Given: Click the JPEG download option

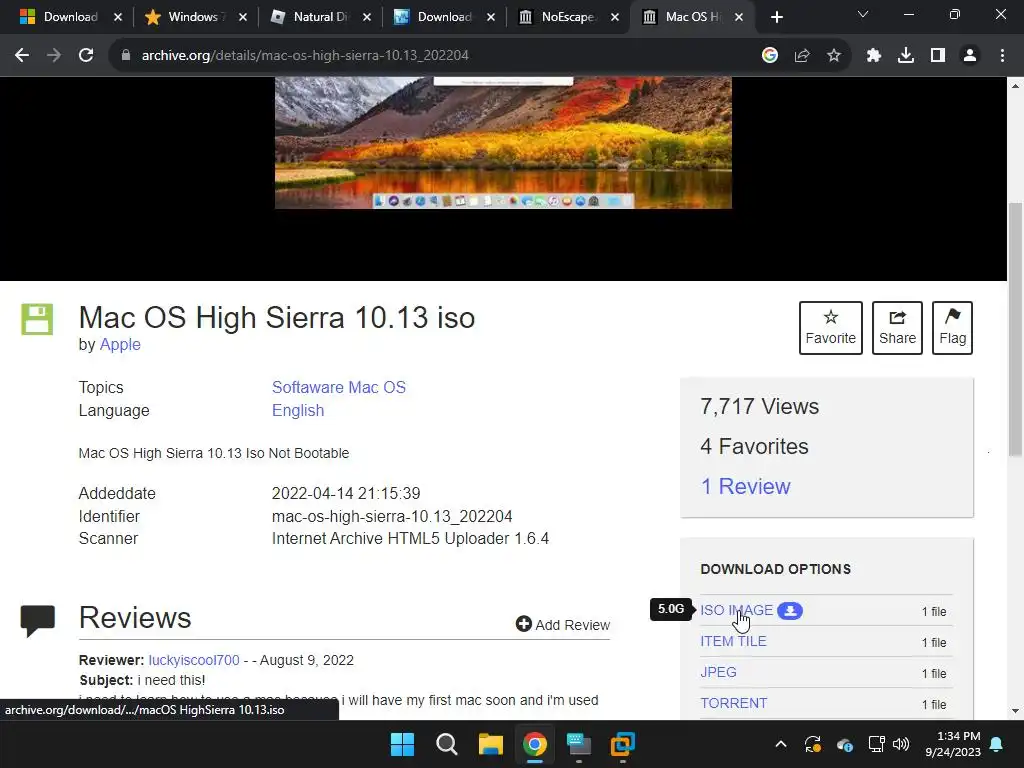Looking at the screenshot, I should pyautogui.click(x=718, y=672).
